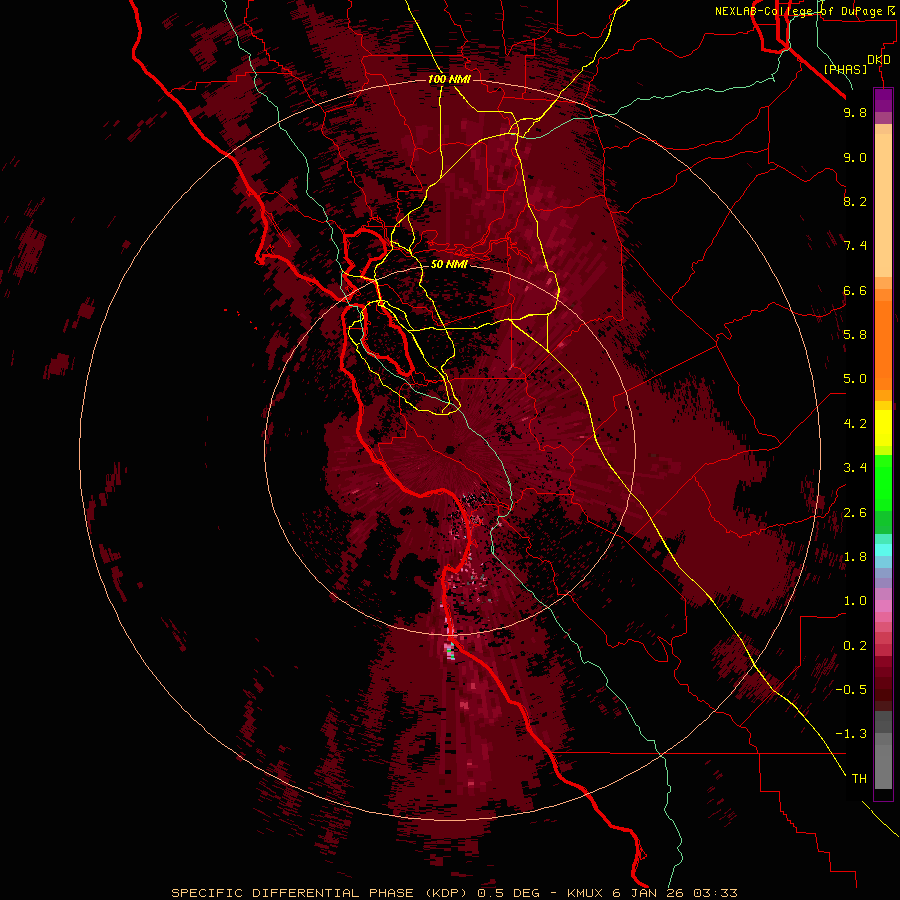This screenshot has width=900, height=900.
Task: Click the -0.5 value on the color scale
Action: pos(851,690)
